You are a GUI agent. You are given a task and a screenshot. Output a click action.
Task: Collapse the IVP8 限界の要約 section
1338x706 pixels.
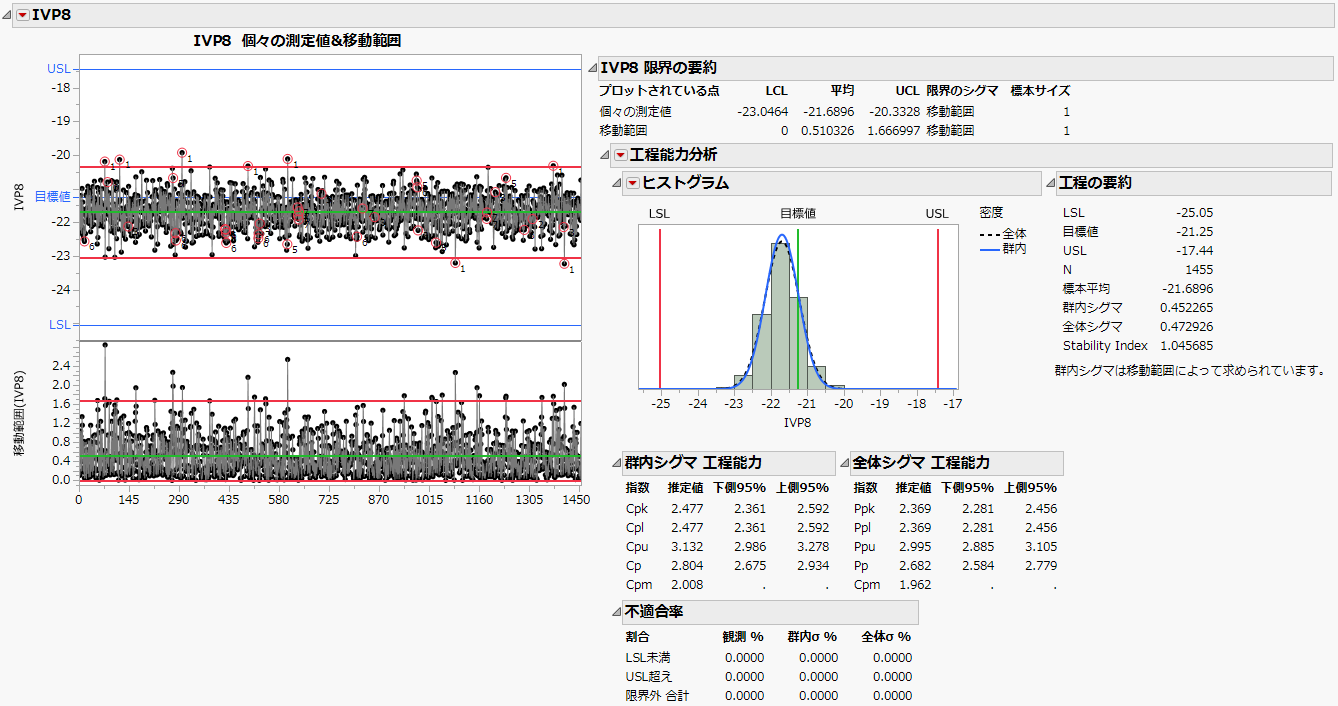pos(590,68)
